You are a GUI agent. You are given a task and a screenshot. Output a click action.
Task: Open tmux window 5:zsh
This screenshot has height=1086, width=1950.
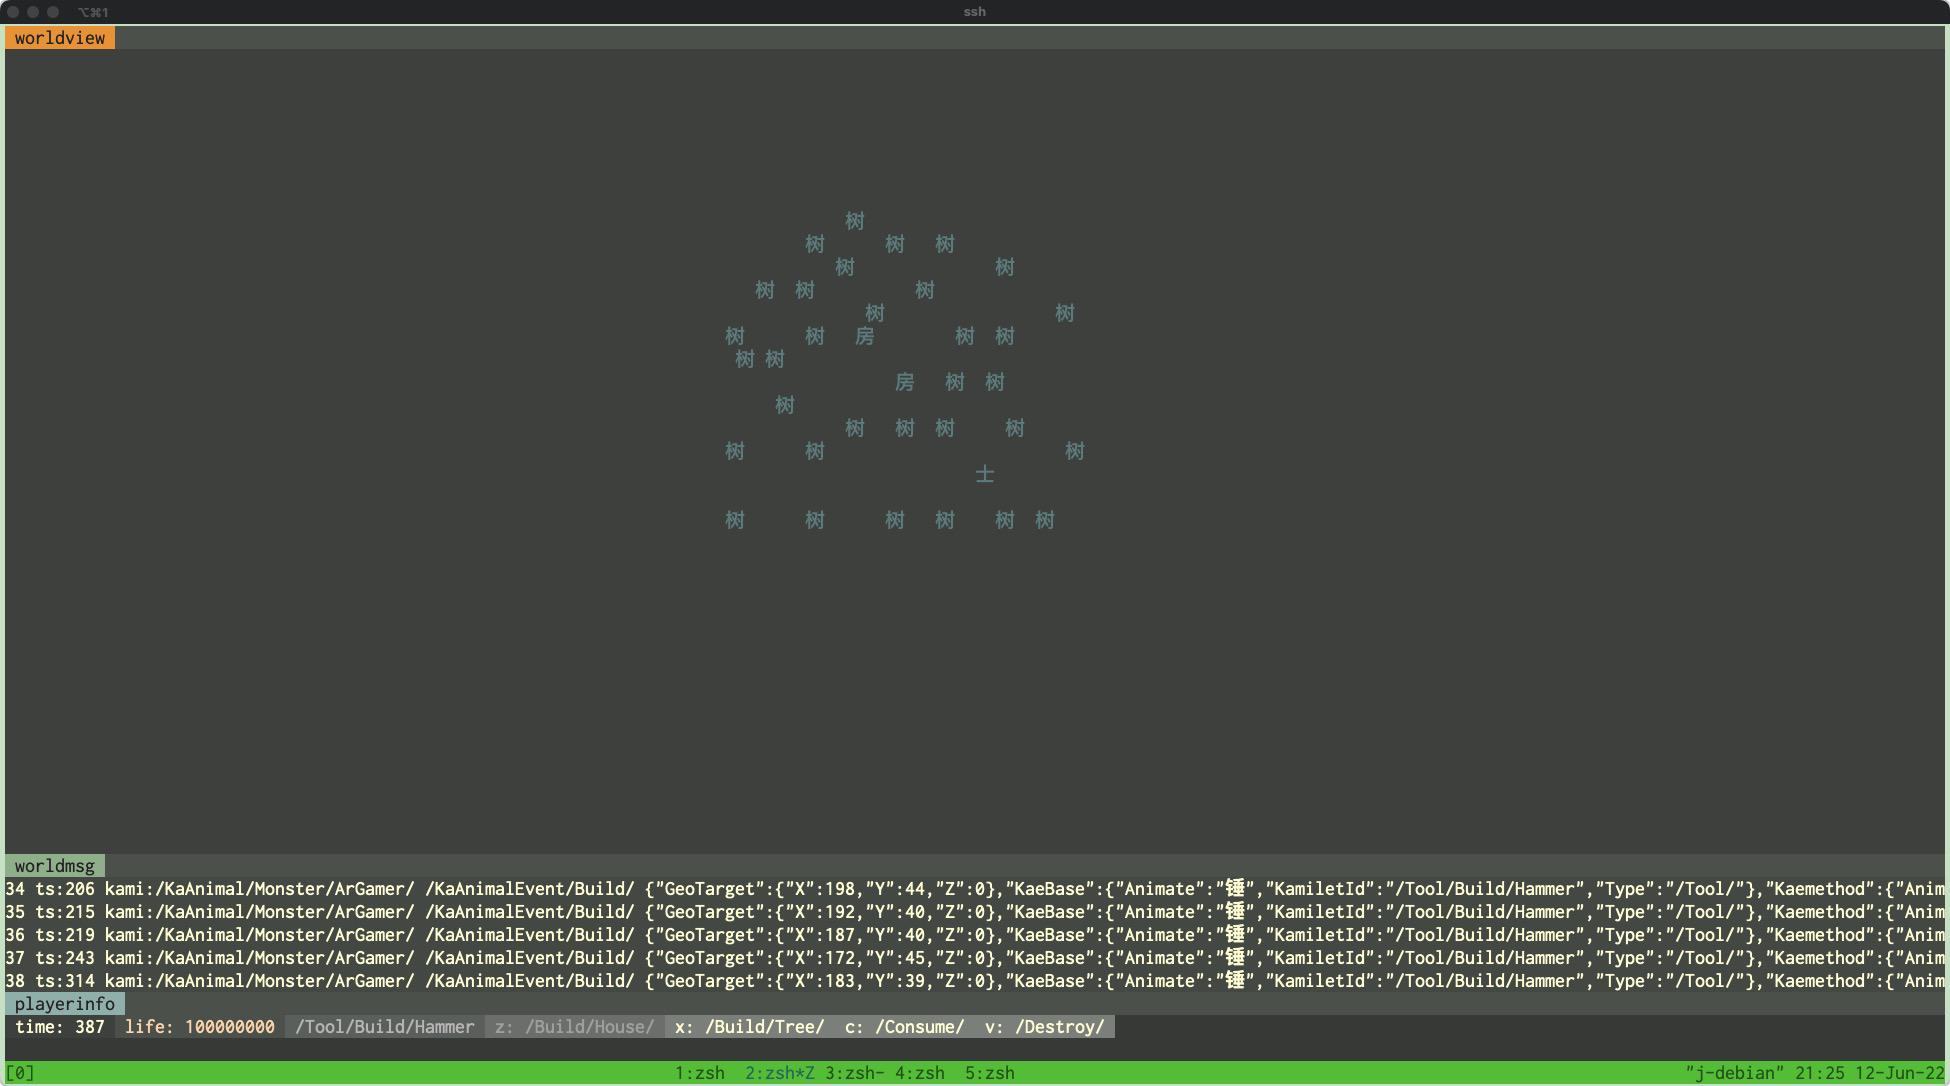[x=990, y=1073]
